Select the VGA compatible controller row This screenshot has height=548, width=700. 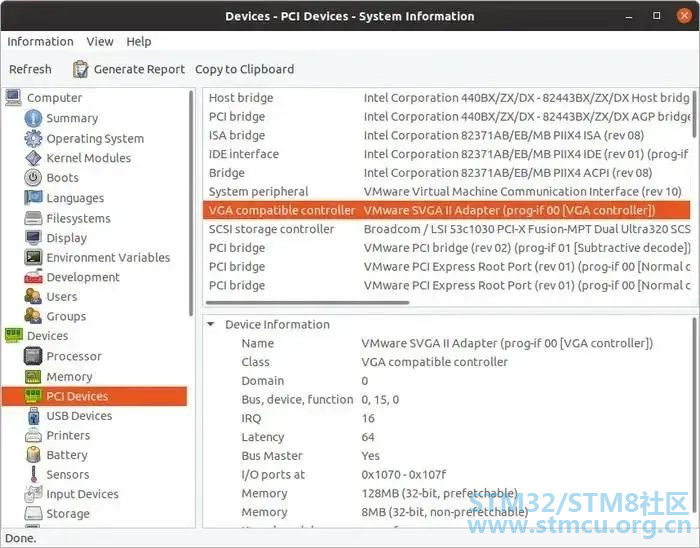447,210
